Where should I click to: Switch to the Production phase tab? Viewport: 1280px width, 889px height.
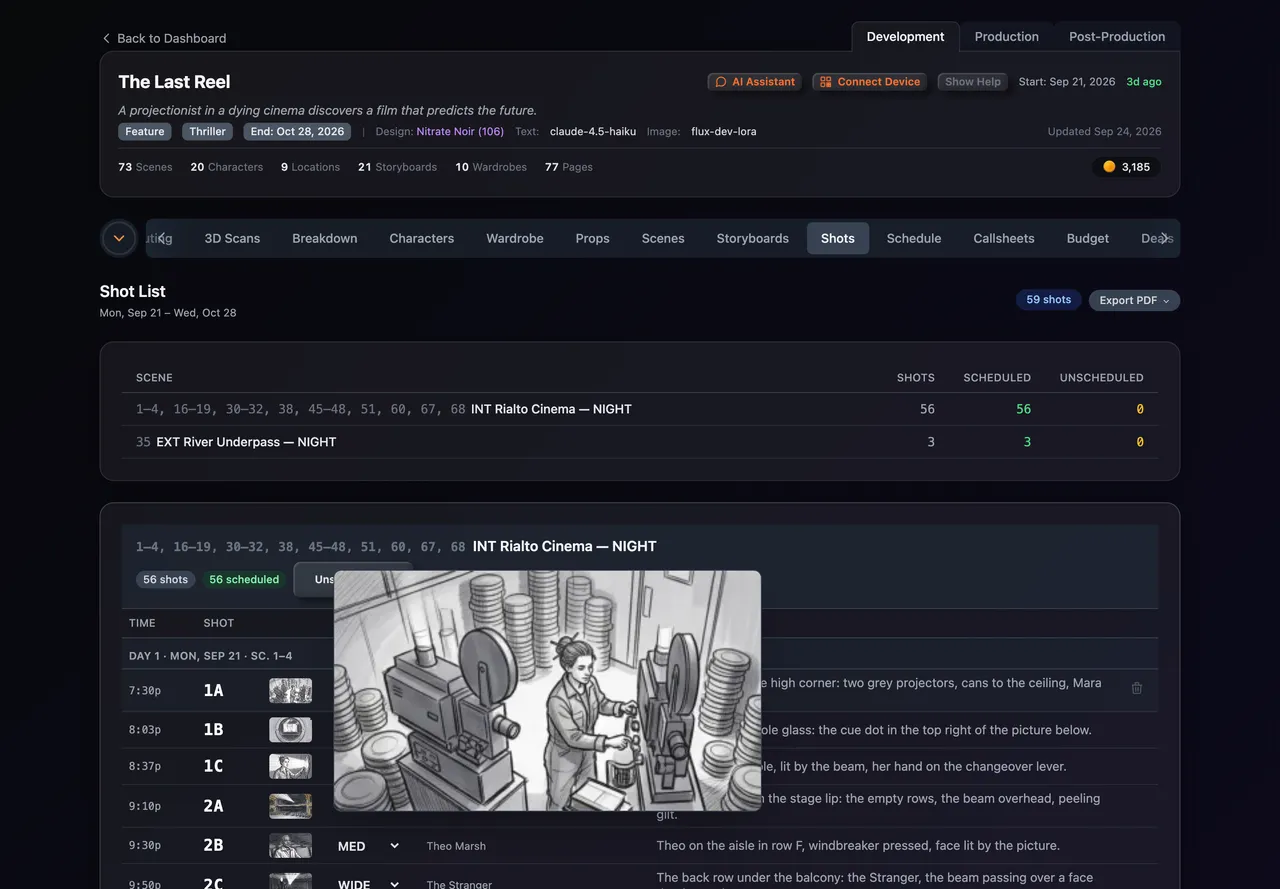(x=1006, y=37)
